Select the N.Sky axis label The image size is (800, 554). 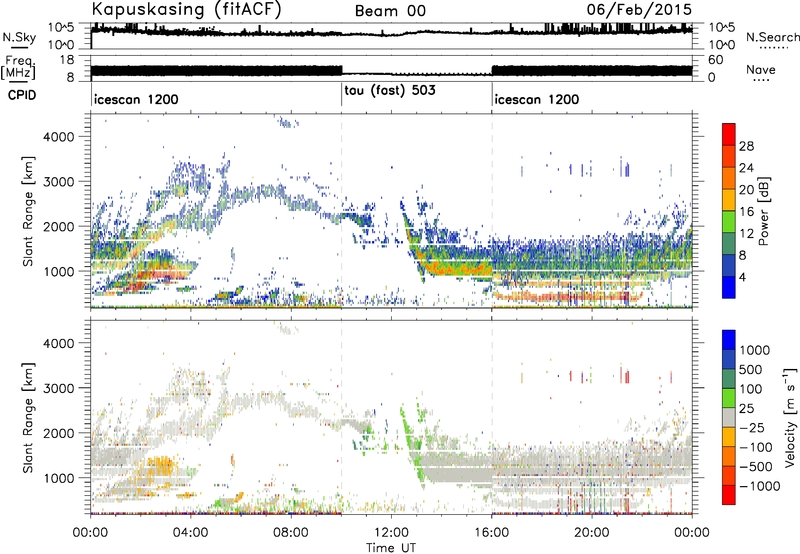point(19,37)
